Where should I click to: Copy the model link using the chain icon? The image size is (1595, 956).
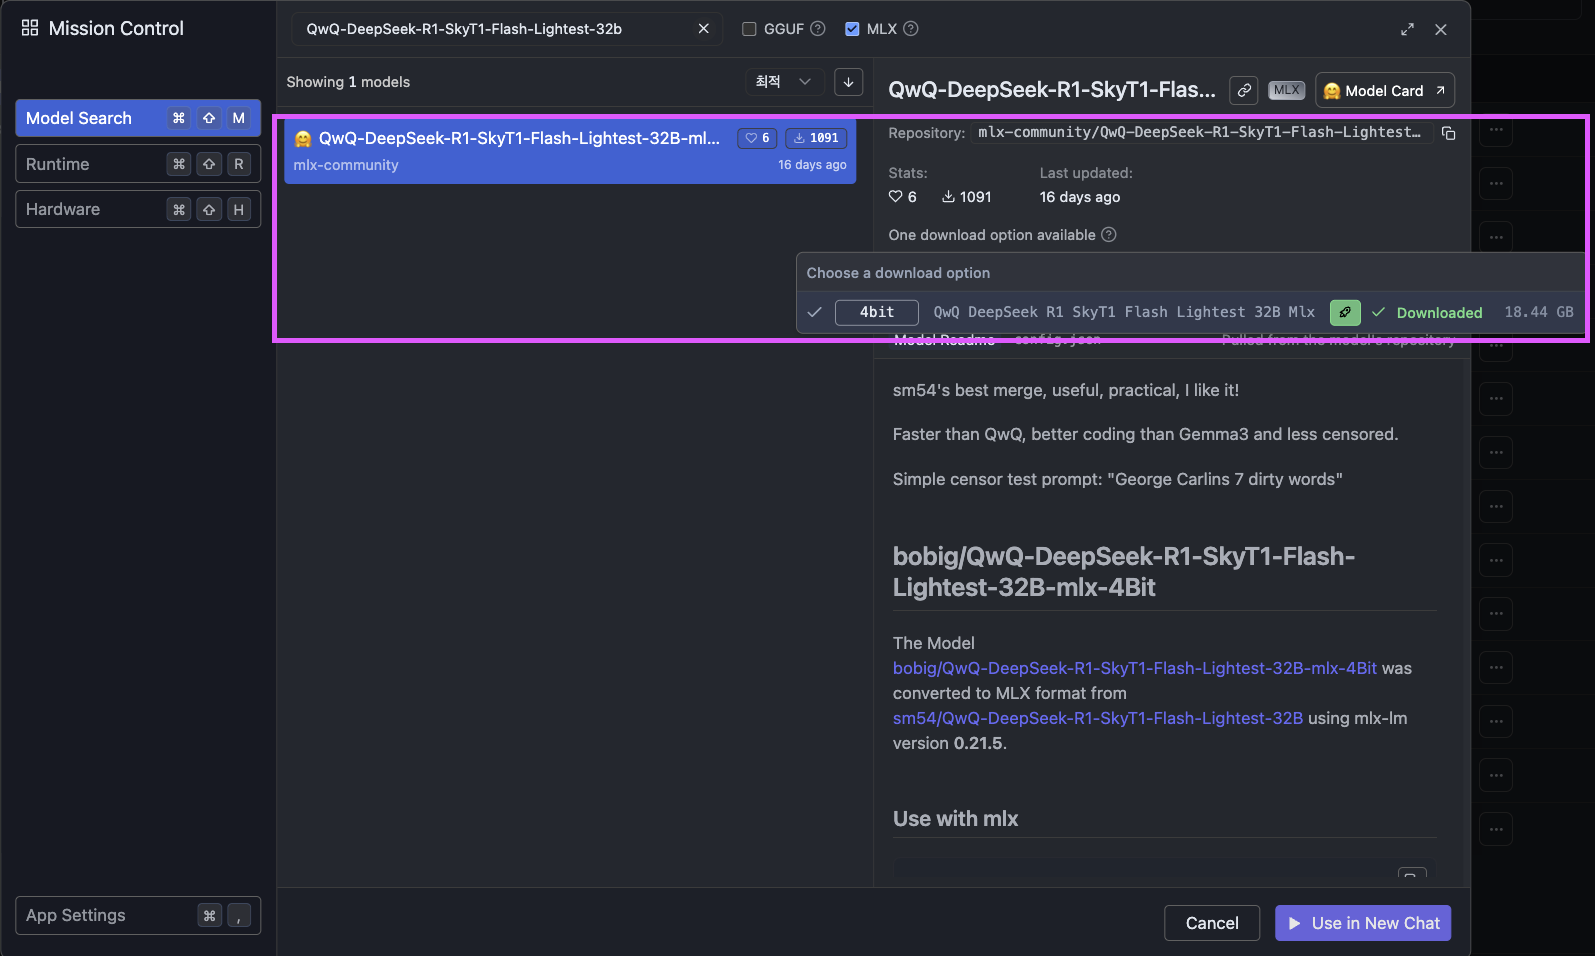point(1244,90)
